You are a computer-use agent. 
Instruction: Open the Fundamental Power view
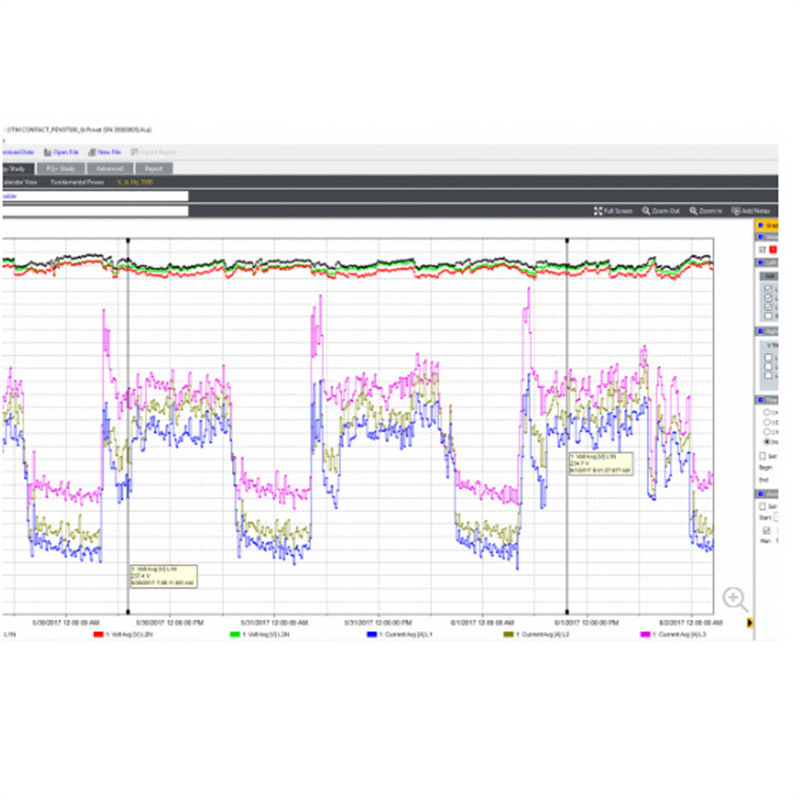click(x=78, y=182)
